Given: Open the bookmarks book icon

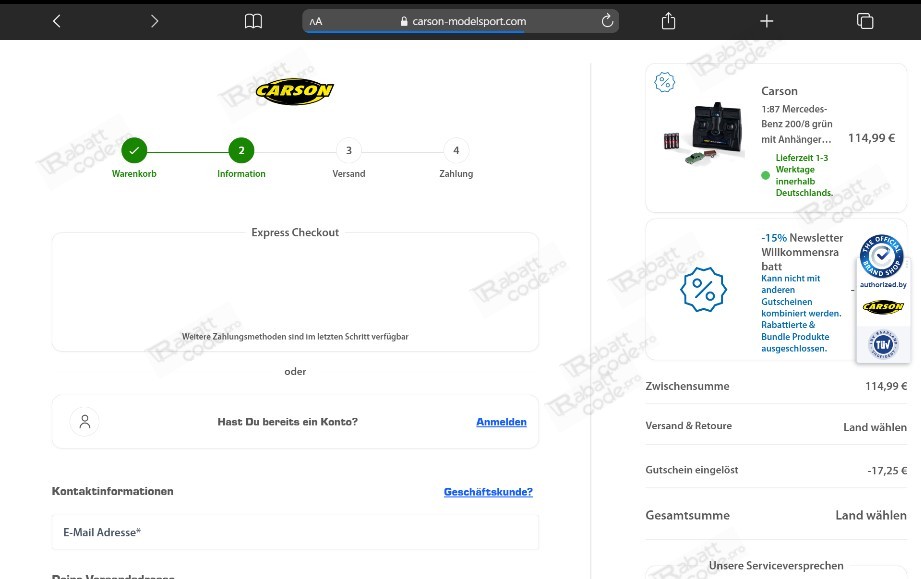Looking at the screenshot, I should coord(253,21).
